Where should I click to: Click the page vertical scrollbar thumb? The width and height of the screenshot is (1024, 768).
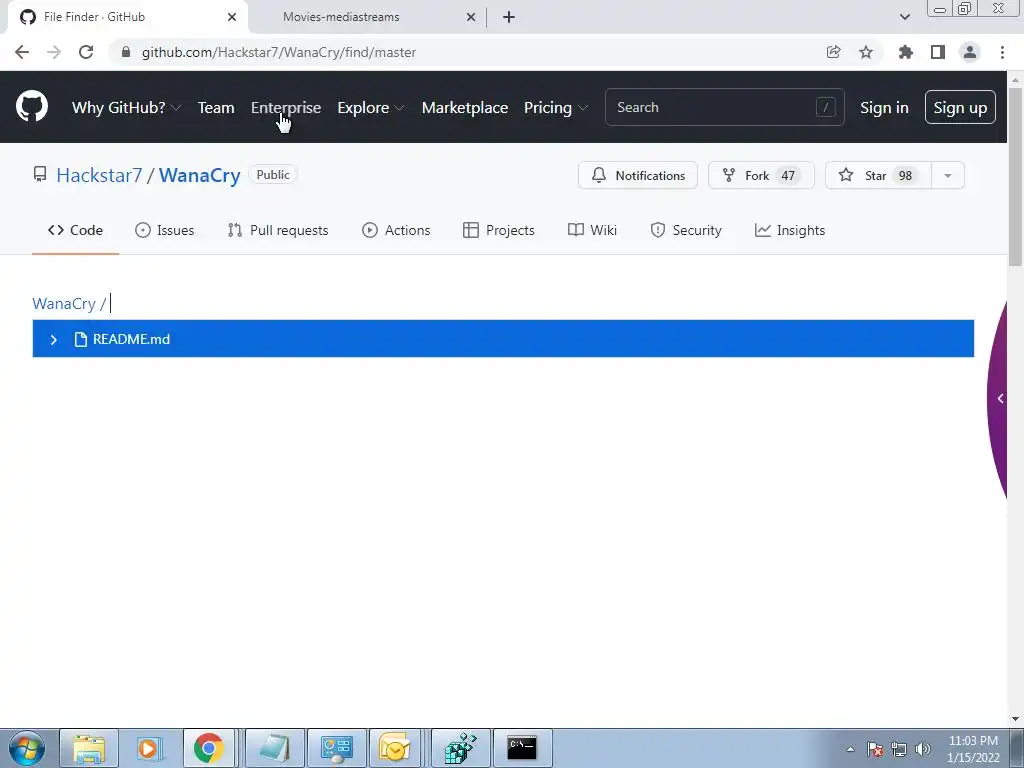point(1015,176)
